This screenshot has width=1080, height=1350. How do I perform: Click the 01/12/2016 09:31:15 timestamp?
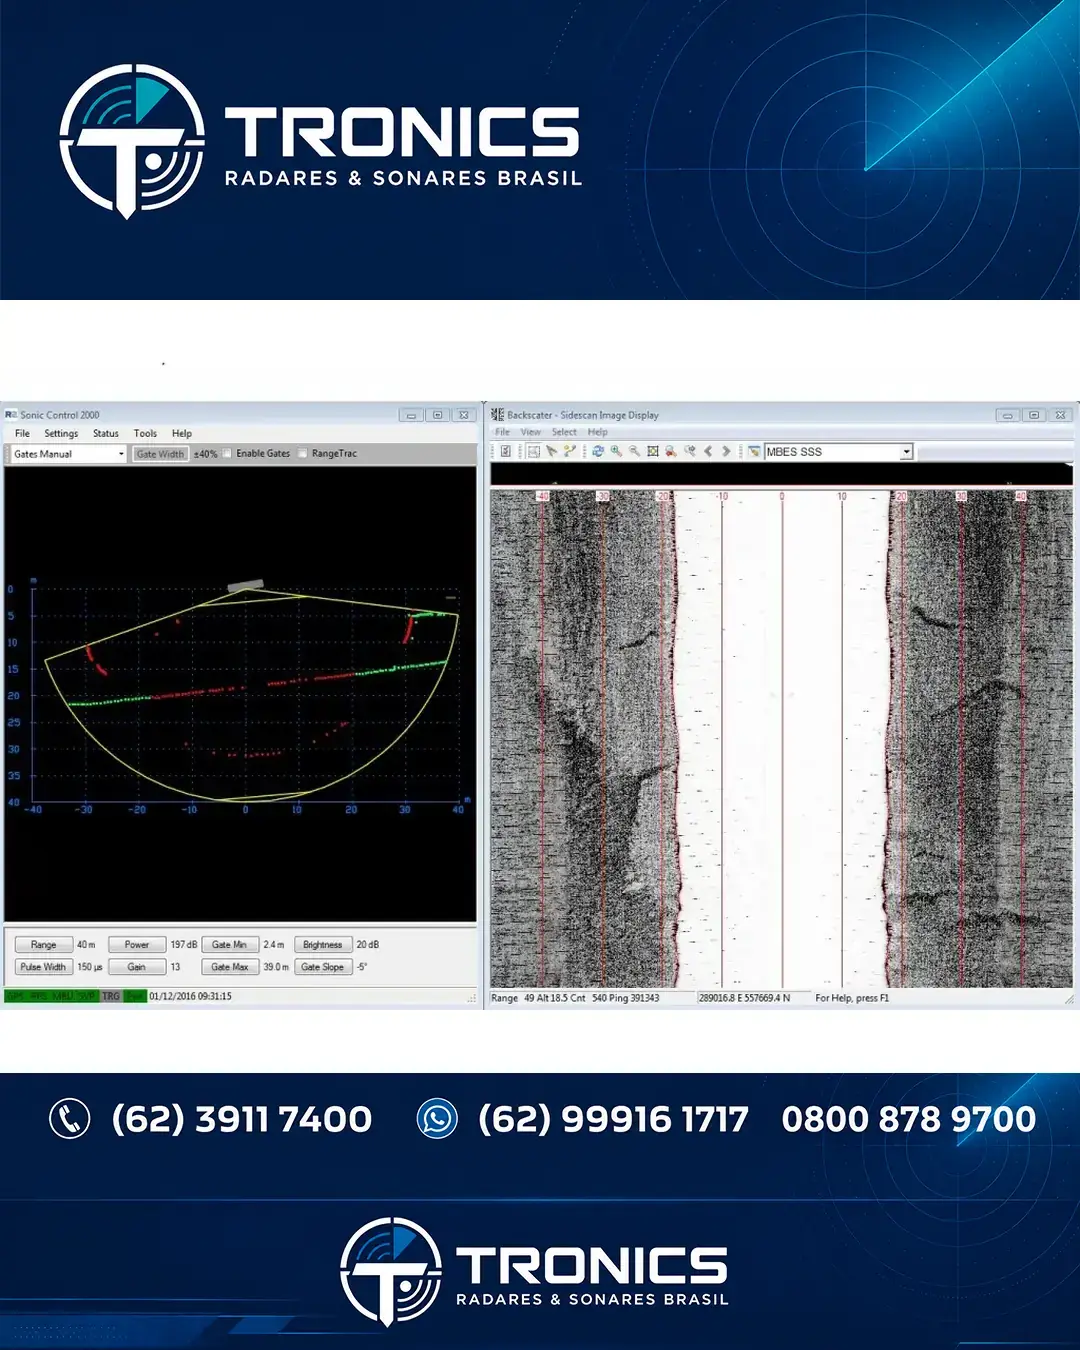click(x=191, y=996)
